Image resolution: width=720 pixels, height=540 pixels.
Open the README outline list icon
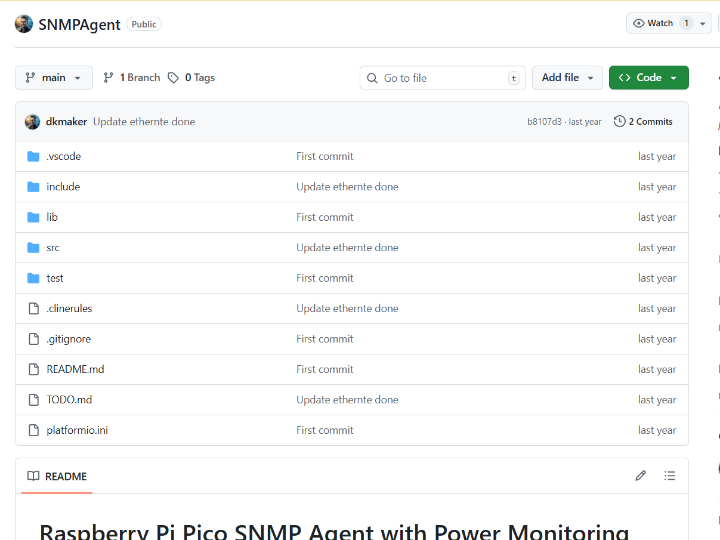click(670, 476)
